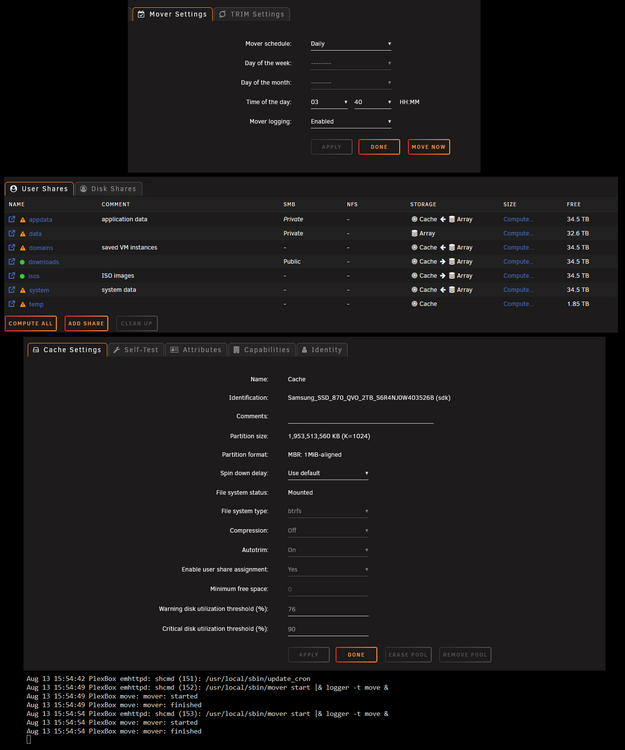
Task: Switch to the Identity tab
Action: click(x=322, y=350)
